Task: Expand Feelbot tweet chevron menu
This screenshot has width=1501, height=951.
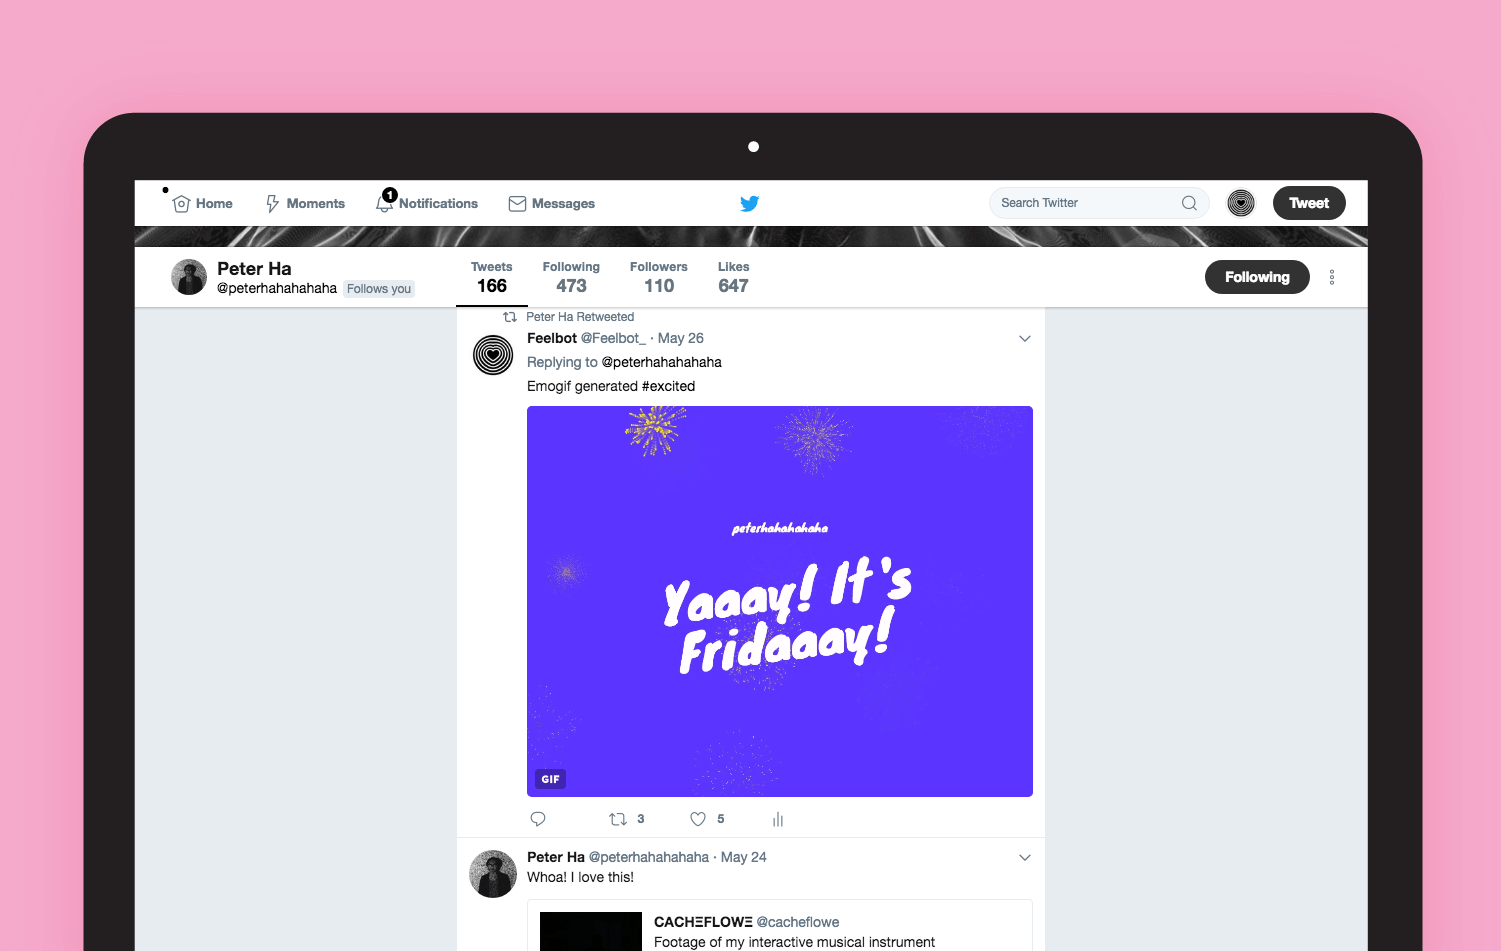Action: point(1025,339)
